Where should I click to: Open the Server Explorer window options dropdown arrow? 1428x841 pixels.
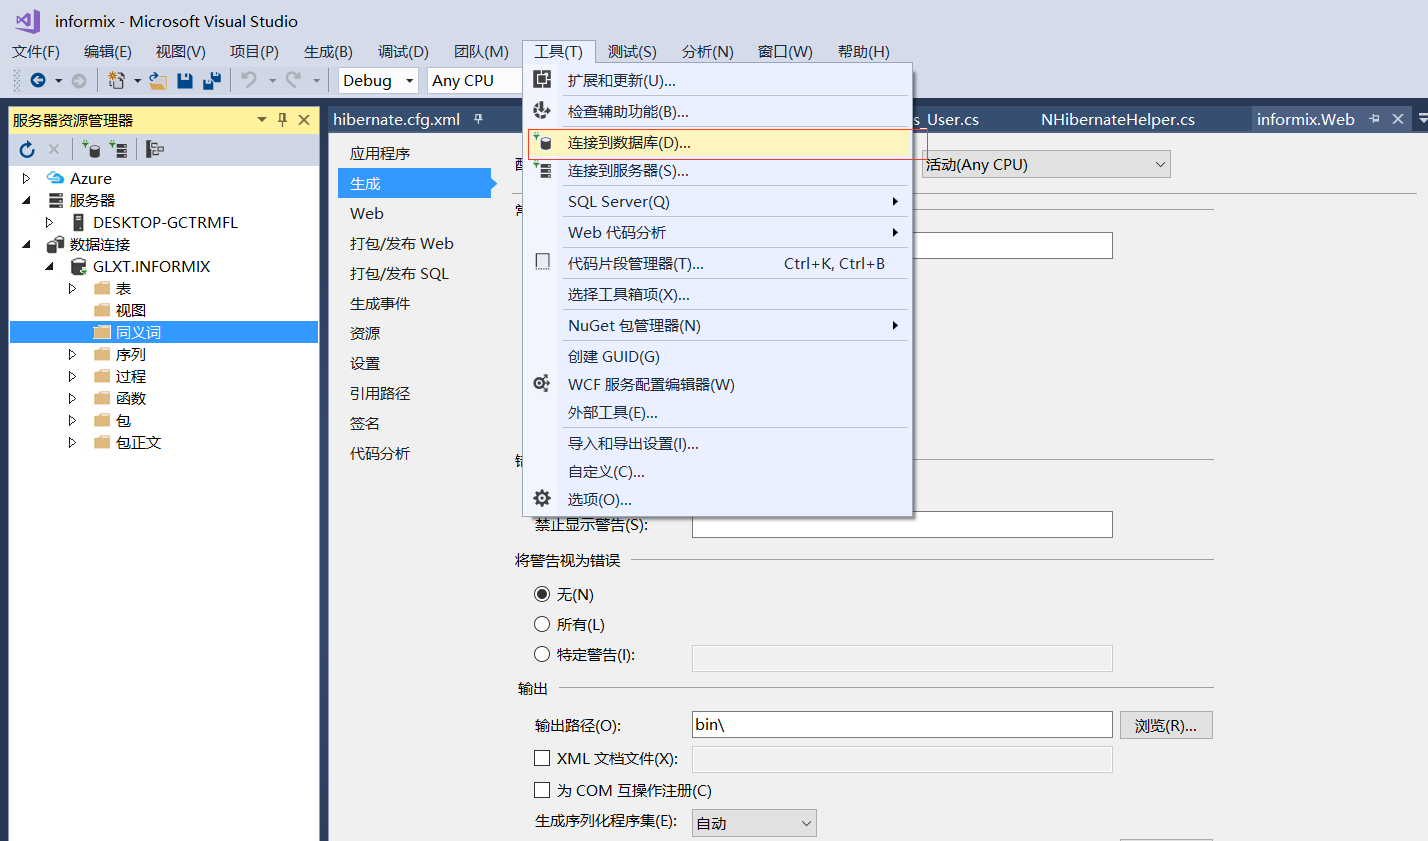pyautogui.click(x=262, y=119)
